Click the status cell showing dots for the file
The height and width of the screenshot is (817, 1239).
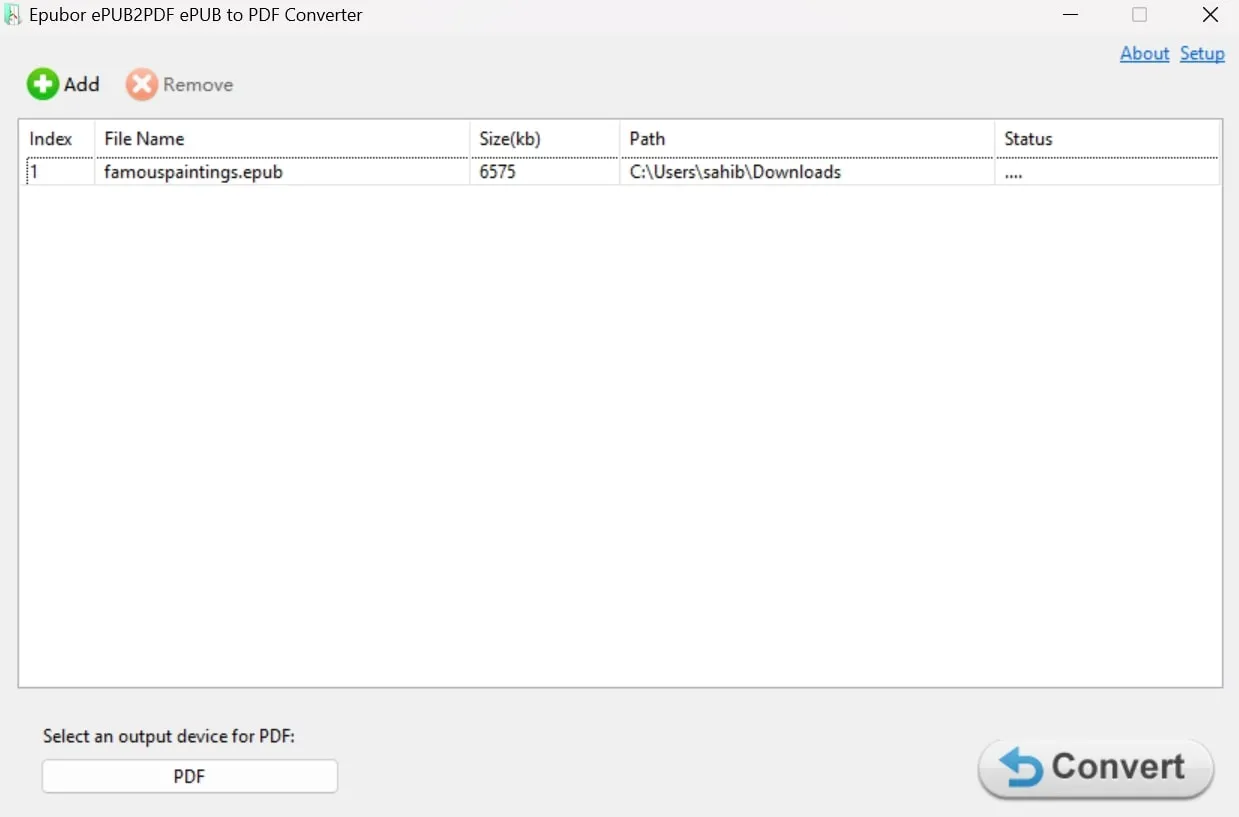coord(1013,171)
